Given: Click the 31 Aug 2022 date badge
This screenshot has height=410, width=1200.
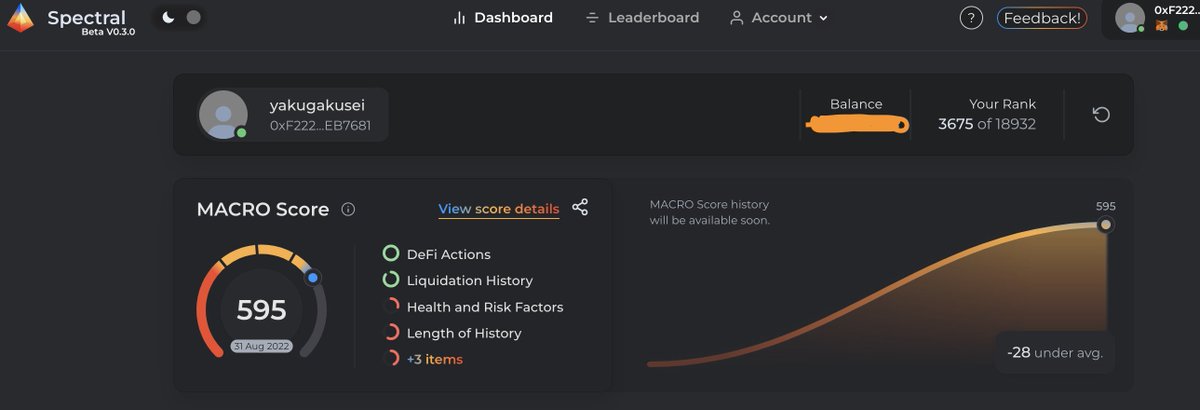Looking at the screenshot, I should tap(262, 346).
